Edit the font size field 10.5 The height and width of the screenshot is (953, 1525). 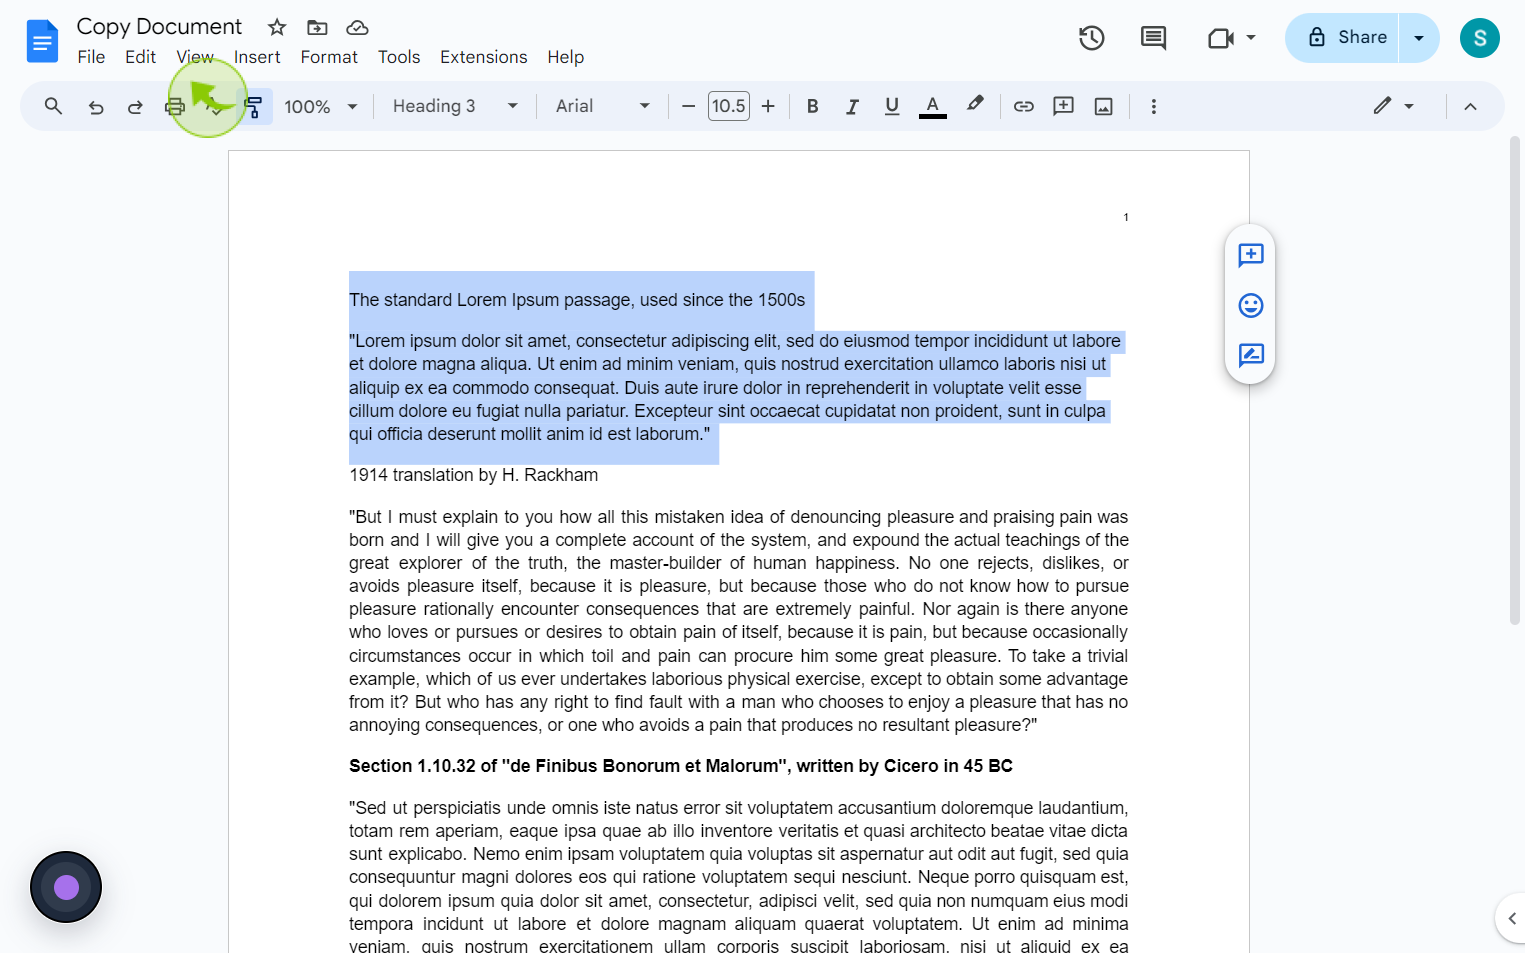(728, 106)
